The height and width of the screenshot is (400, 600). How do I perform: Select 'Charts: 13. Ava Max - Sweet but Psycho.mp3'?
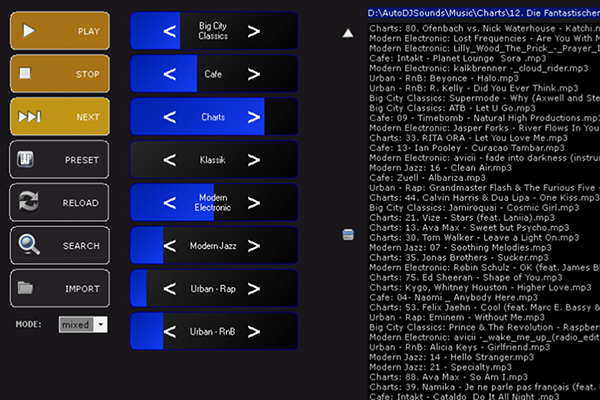point(469,227)
